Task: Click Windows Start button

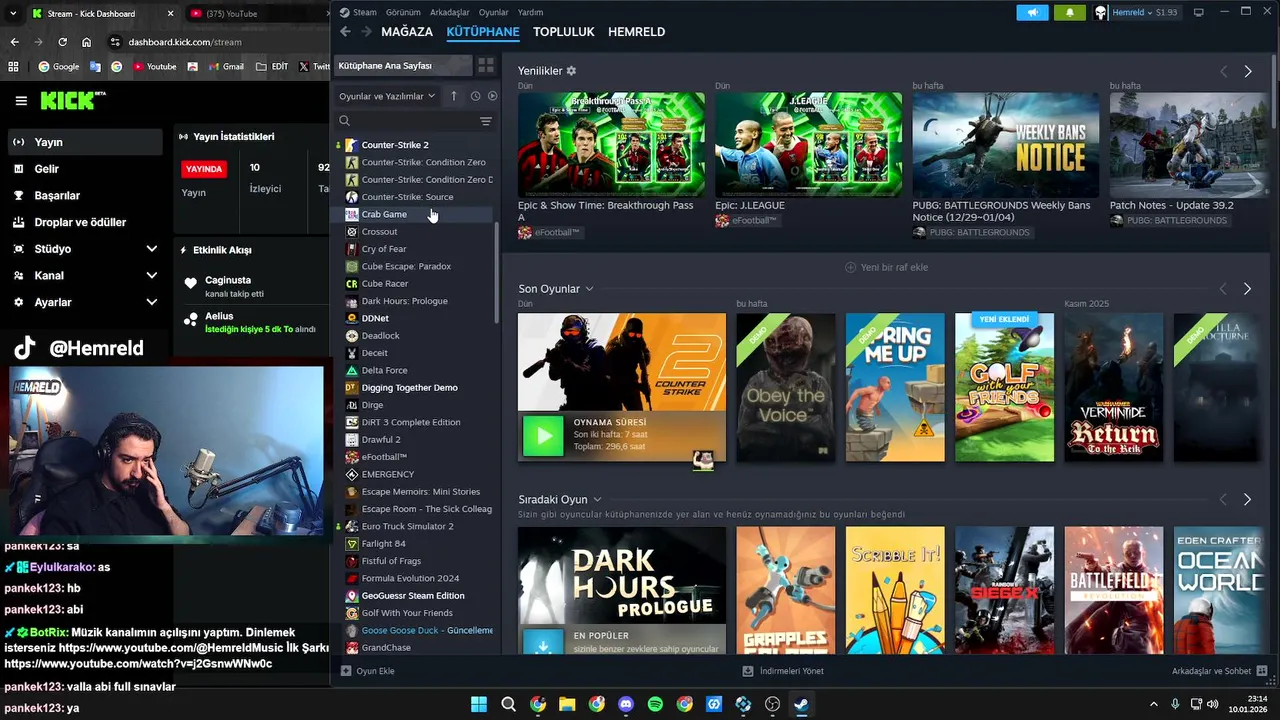Action: tap(479, 704)
